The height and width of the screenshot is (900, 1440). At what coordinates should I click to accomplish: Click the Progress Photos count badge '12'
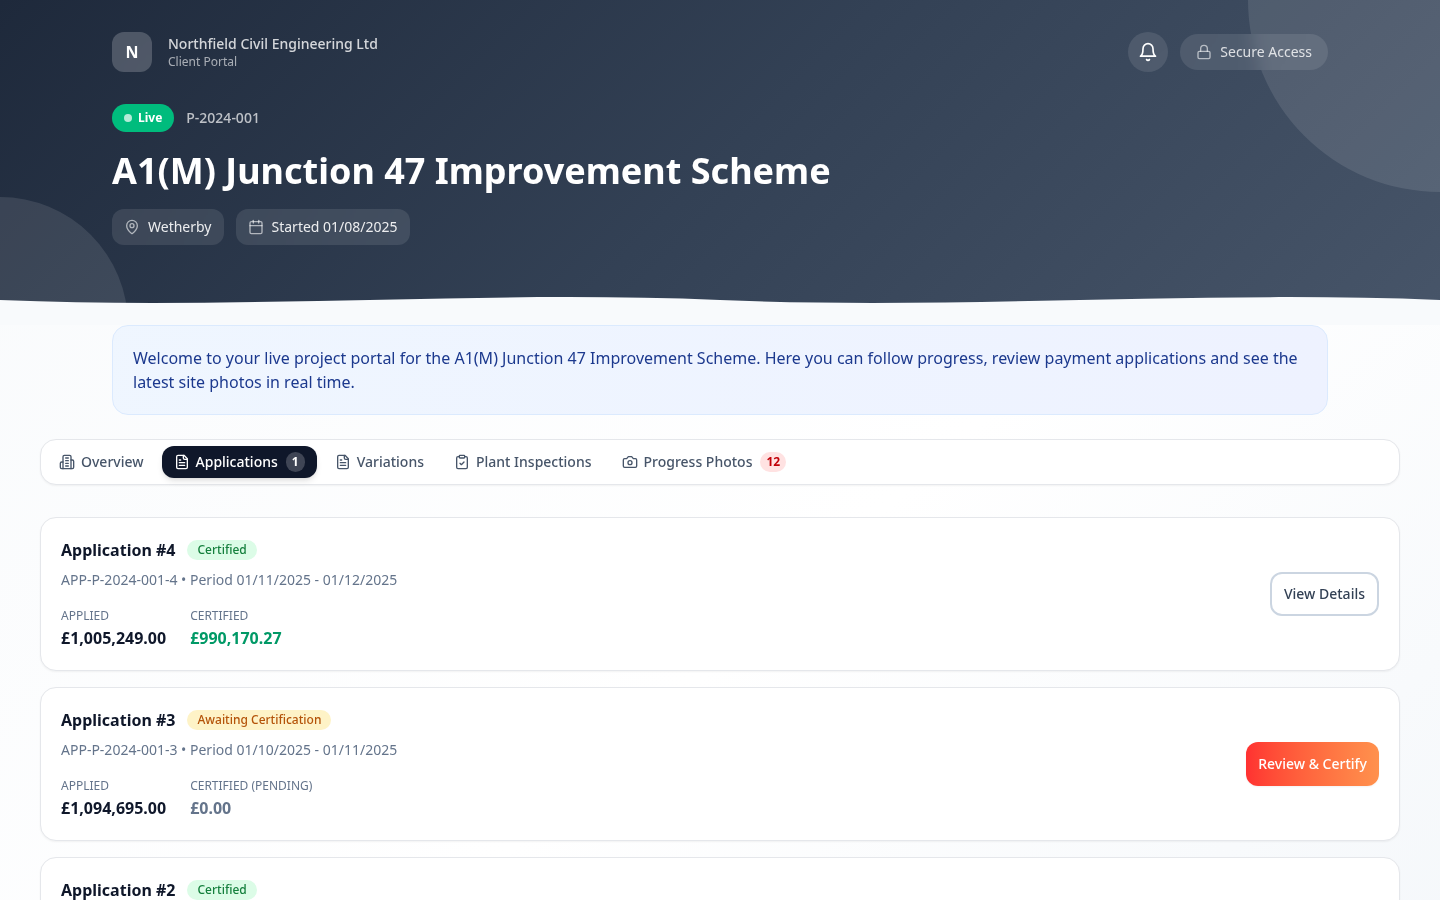[x=773, y=462]
